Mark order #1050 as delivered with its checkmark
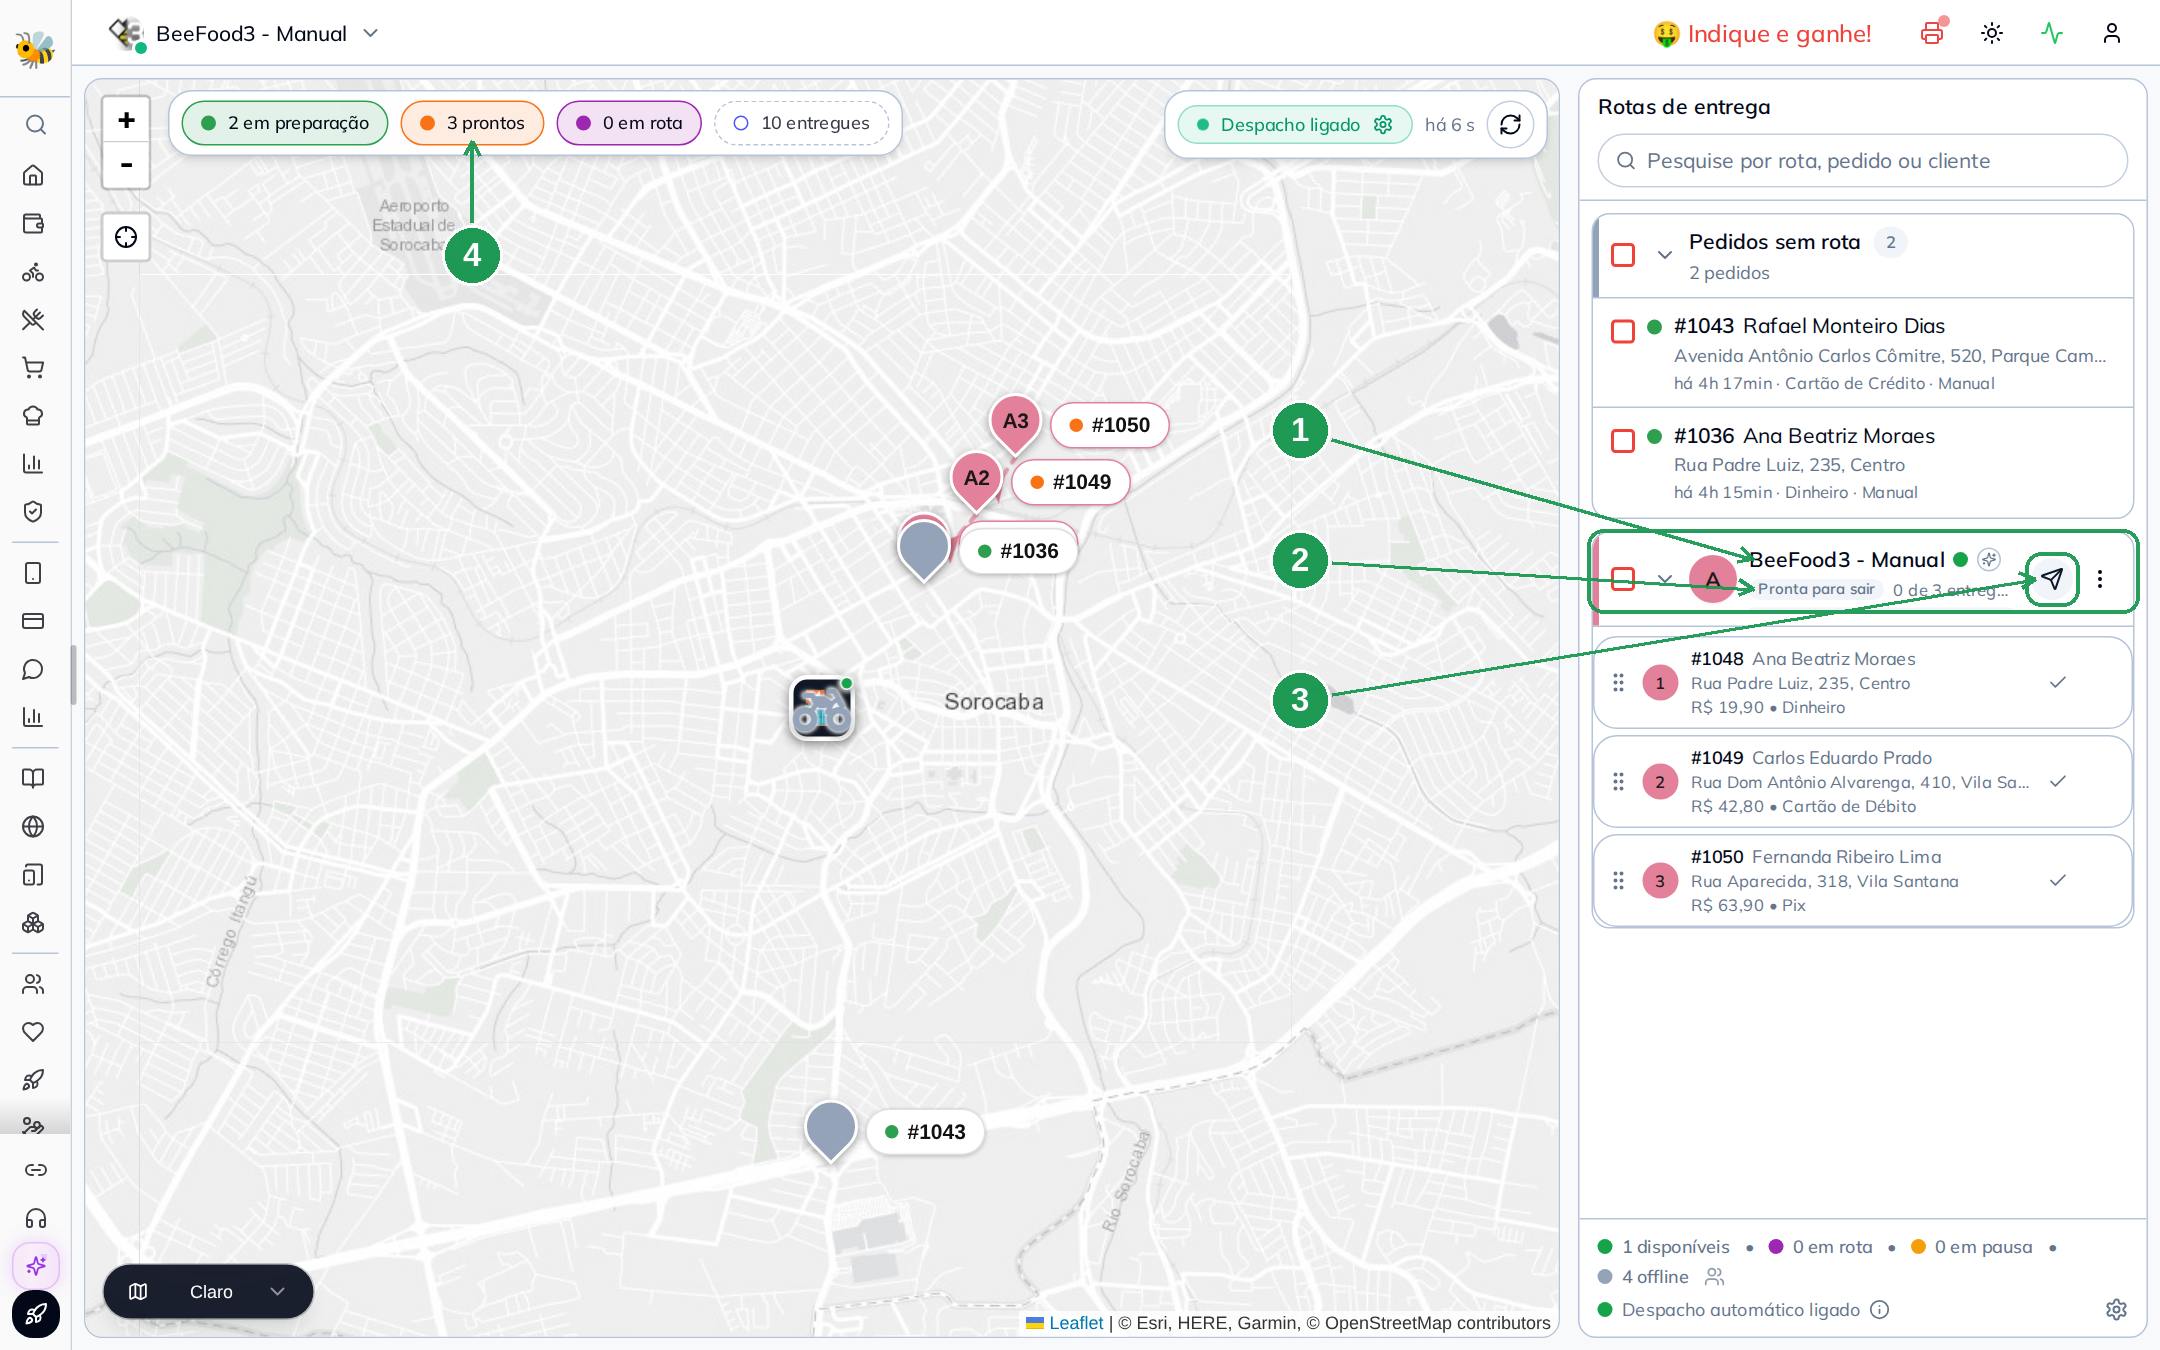The image size is (2160, 1350). point(2058,881)
